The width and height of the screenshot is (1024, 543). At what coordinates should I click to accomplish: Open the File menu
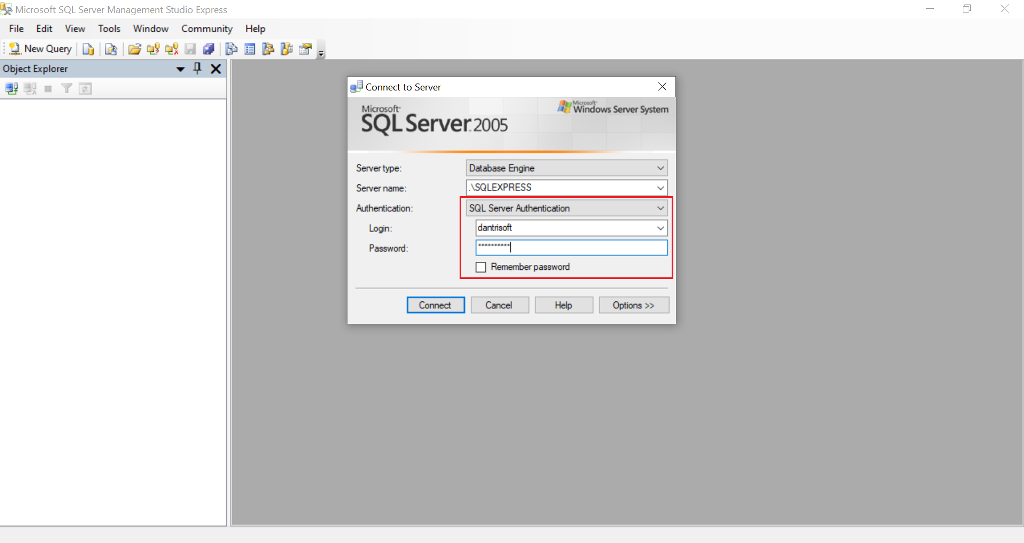click(x=16, y=29)
